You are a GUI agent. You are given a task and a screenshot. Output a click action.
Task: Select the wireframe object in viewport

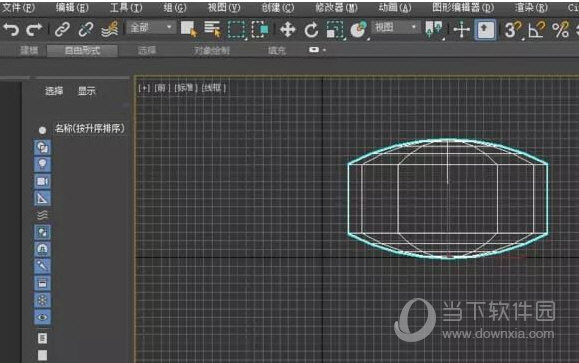tap(448, 198)
